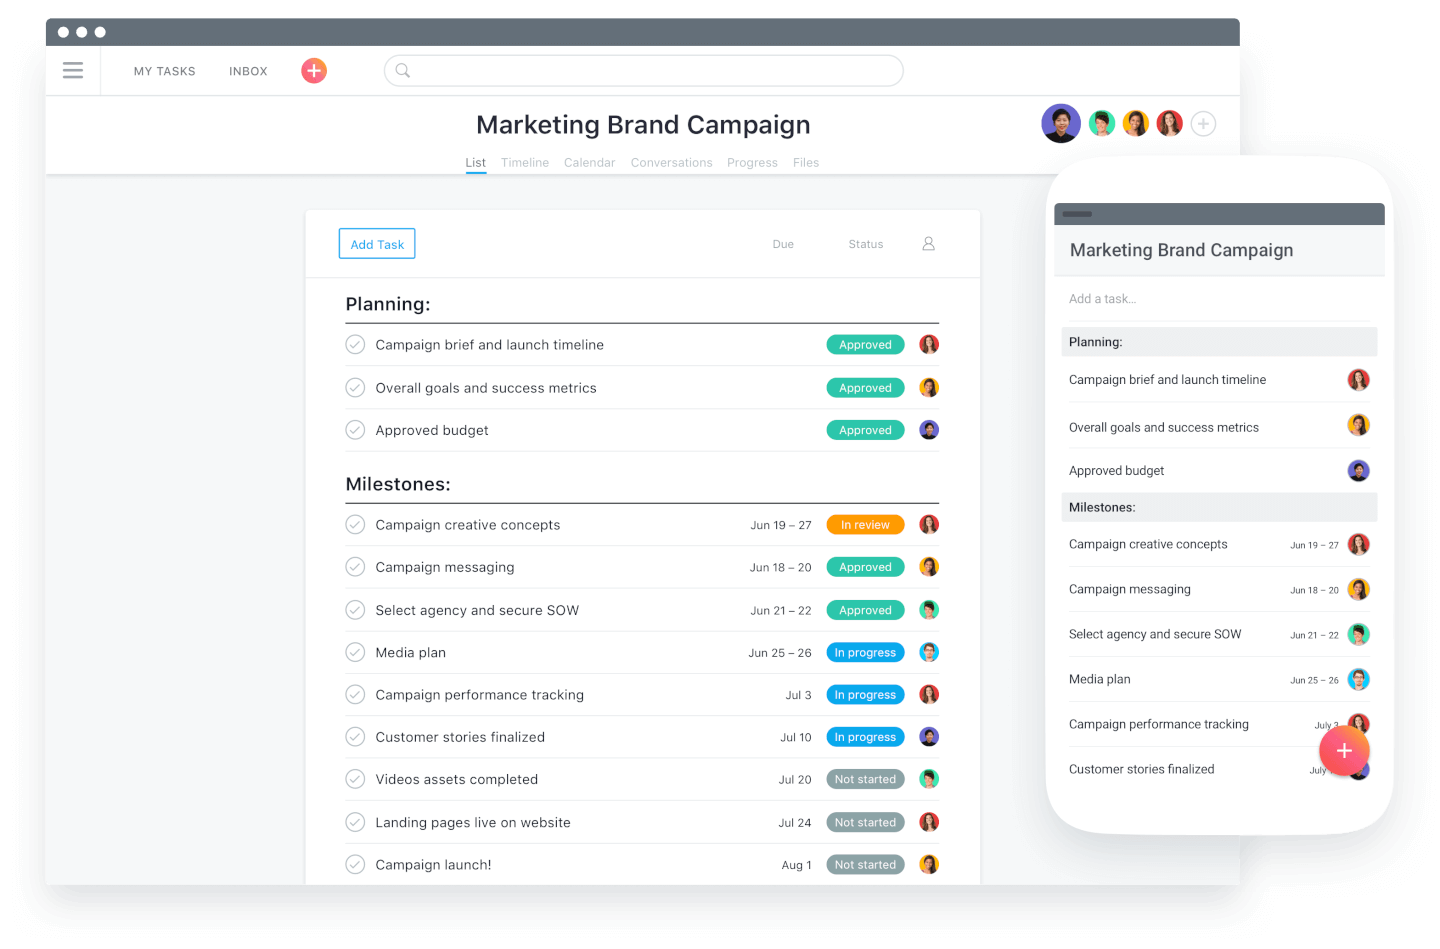Screen dimensions: 1440x949
Task: Tap the phone's floating plus button
Action: click(x=1344, y=751)
